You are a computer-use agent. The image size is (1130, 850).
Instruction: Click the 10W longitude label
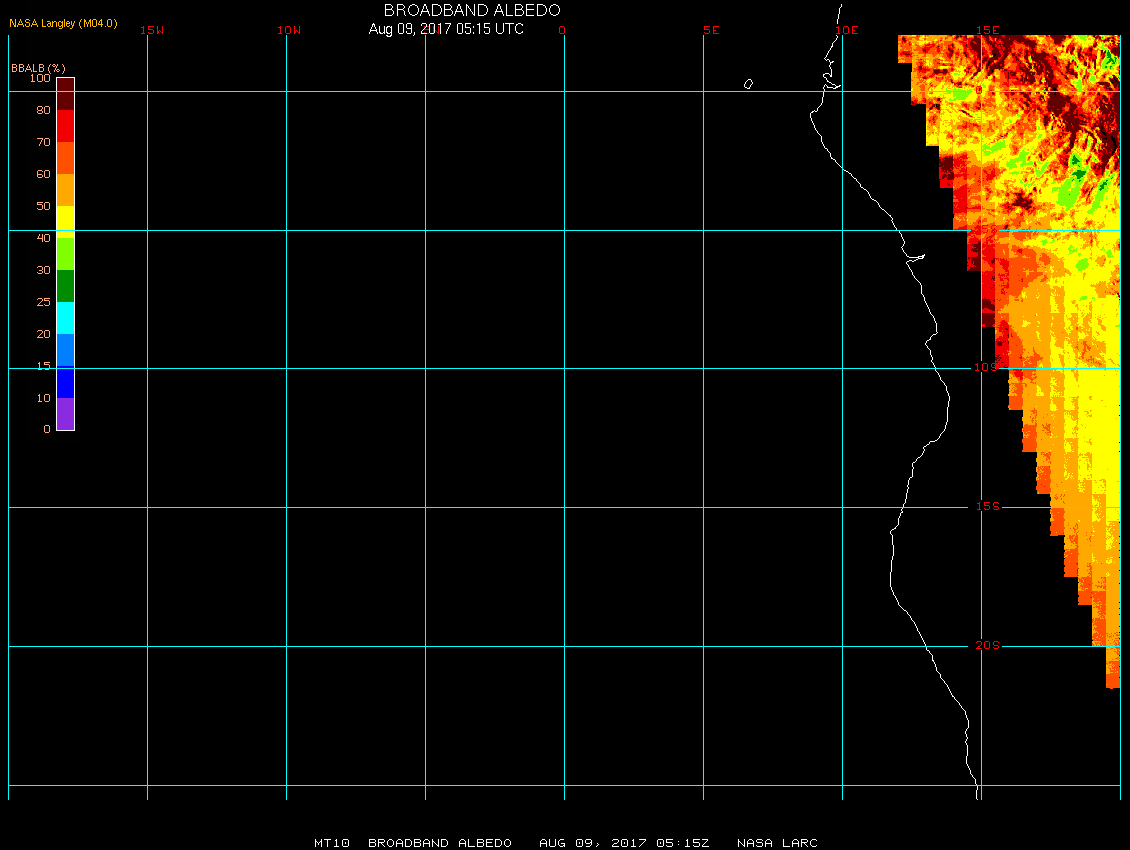click(289, 30)
